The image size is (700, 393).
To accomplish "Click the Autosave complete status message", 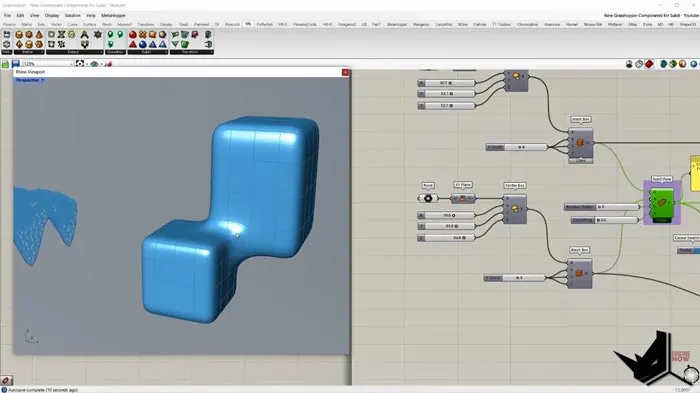I will [x=43, y=390].
